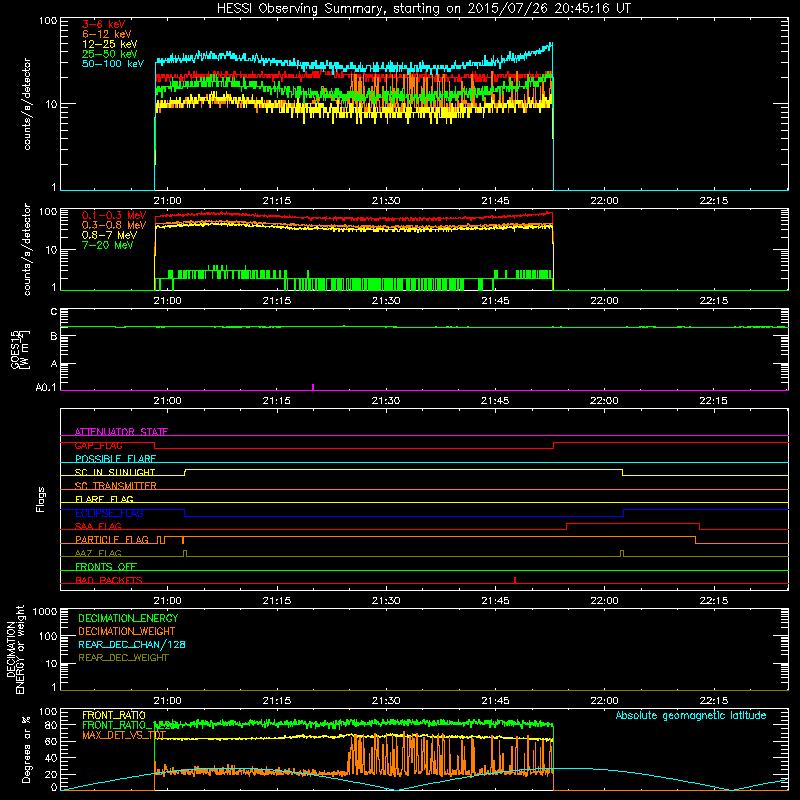Click the 0.1-0.3 MeV legend entry
This screenshot has width=800, height=800.
coord(114,215)
